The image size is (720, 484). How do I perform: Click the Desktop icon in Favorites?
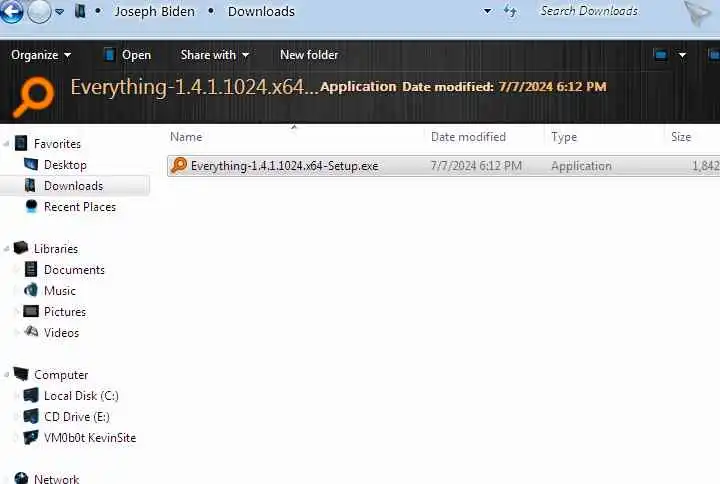coord(31,164)
